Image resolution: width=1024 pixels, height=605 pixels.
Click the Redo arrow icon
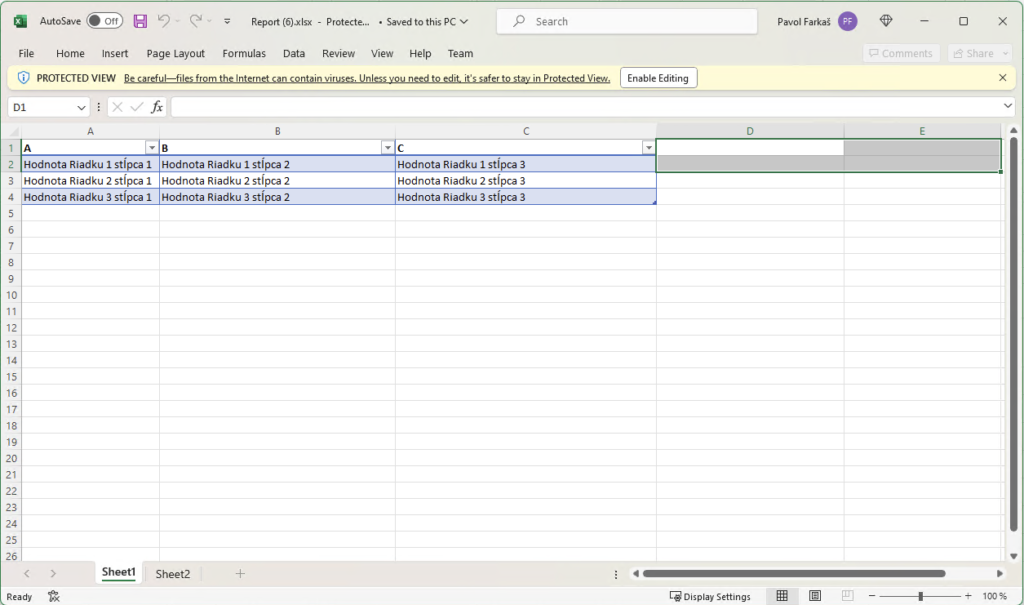click(196, 21)
